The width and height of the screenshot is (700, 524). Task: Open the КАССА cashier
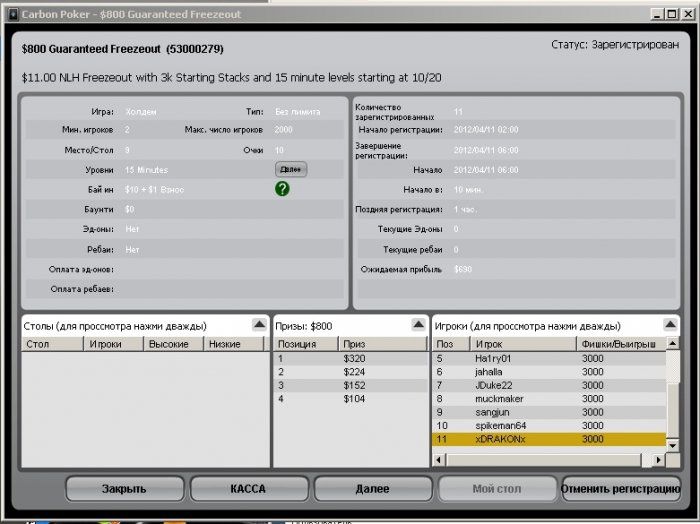[249, 489]
